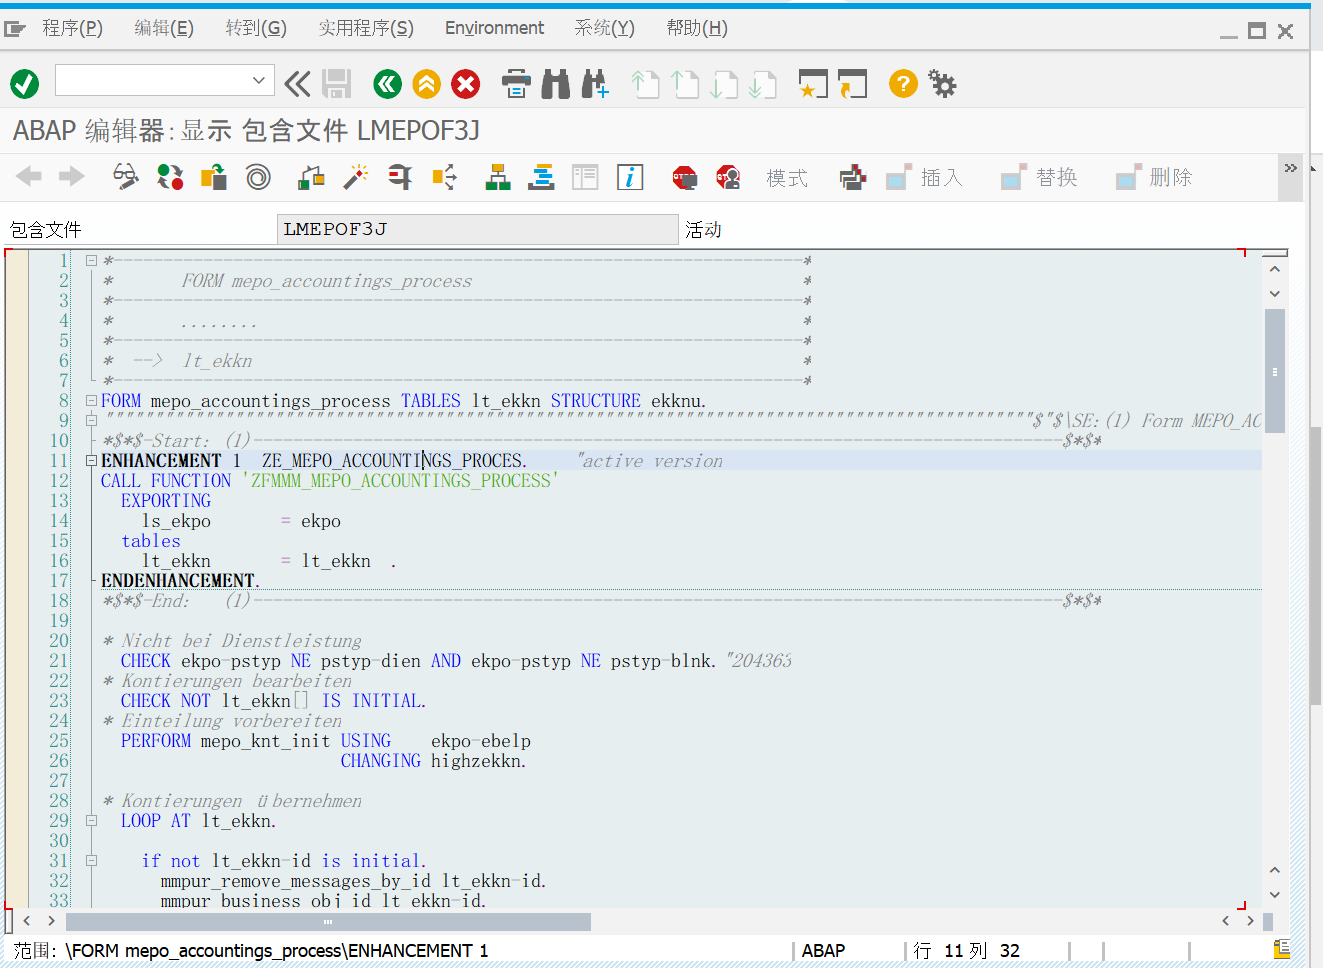Click the LMEPOF3J include name field
The width and height of the screenshot is (1323, 968).
point(478,229)
